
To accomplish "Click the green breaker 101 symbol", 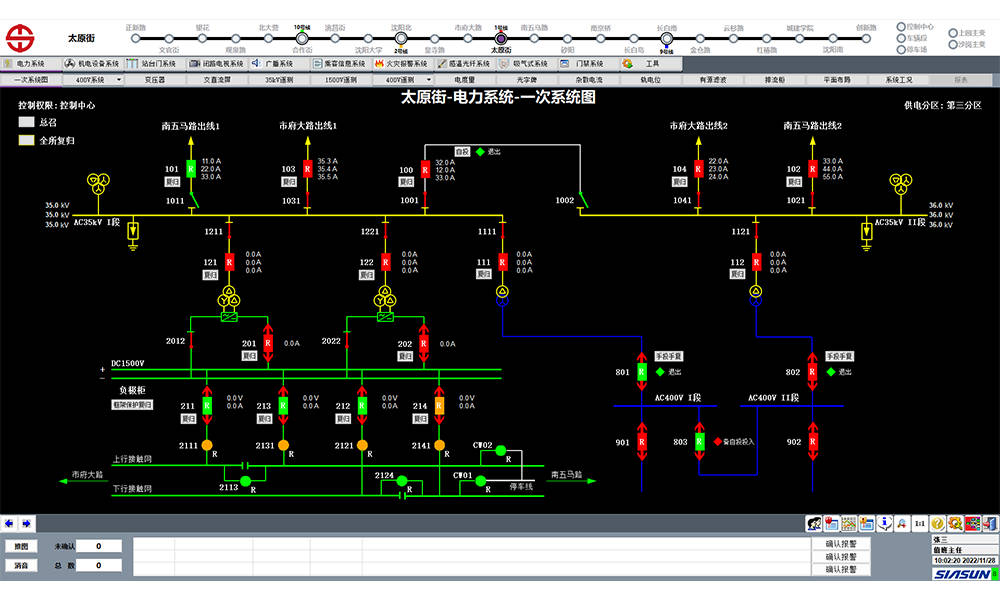I will tap(190, 169).
